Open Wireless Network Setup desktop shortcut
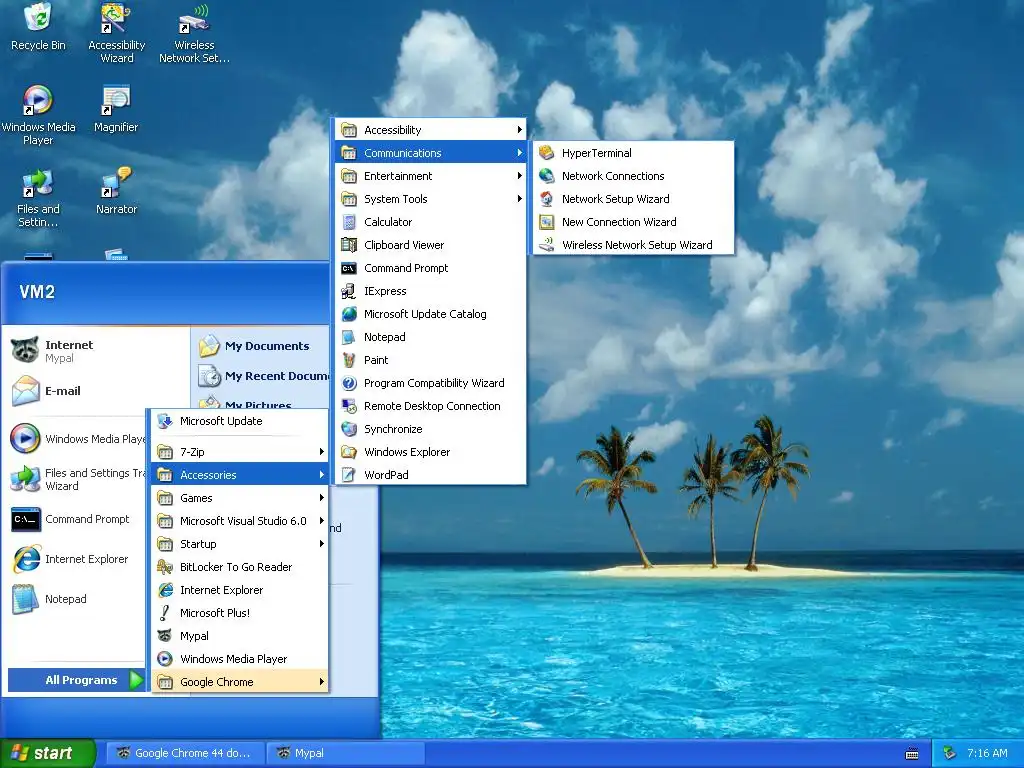The height and width of the screenshot is (768, 1024). [x=194, y=33]
